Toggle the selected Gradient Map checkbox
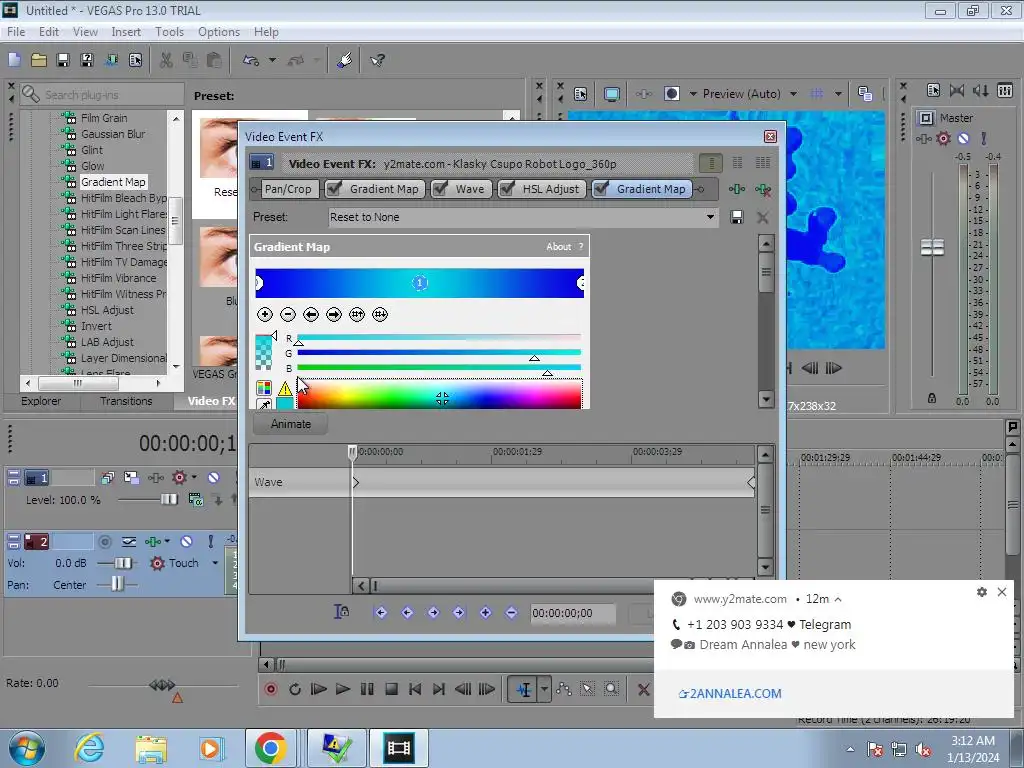1024x768 pixels. pyautogui.click(x=601, y=189)
